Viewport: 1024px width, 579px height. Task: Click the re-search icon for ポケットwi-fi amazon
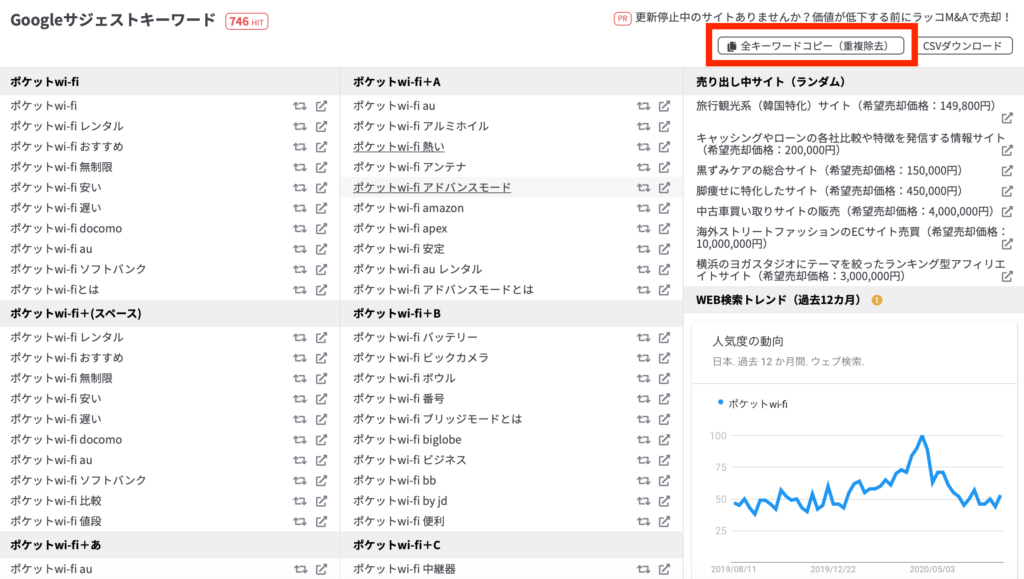click(643, 208)
